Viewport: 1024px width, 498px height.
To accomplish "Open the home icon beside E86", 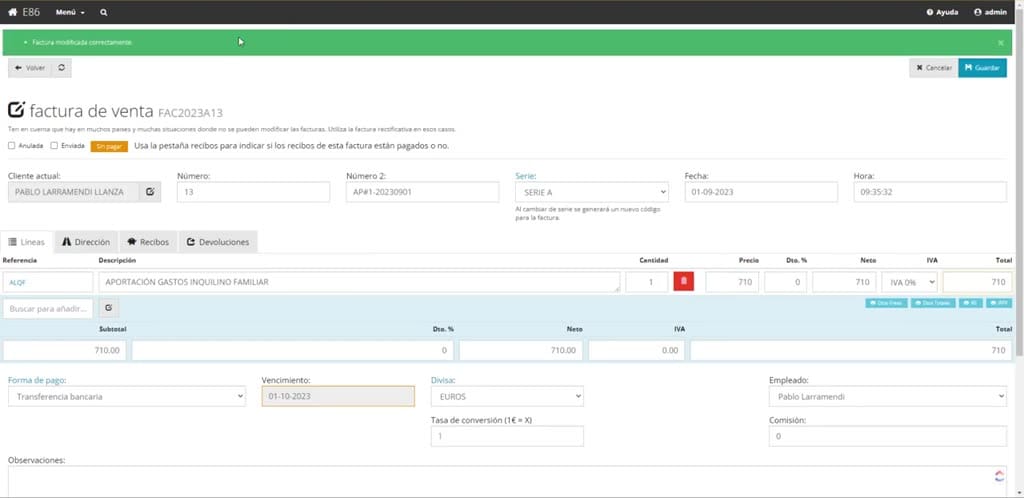I will tap(12, 12).
